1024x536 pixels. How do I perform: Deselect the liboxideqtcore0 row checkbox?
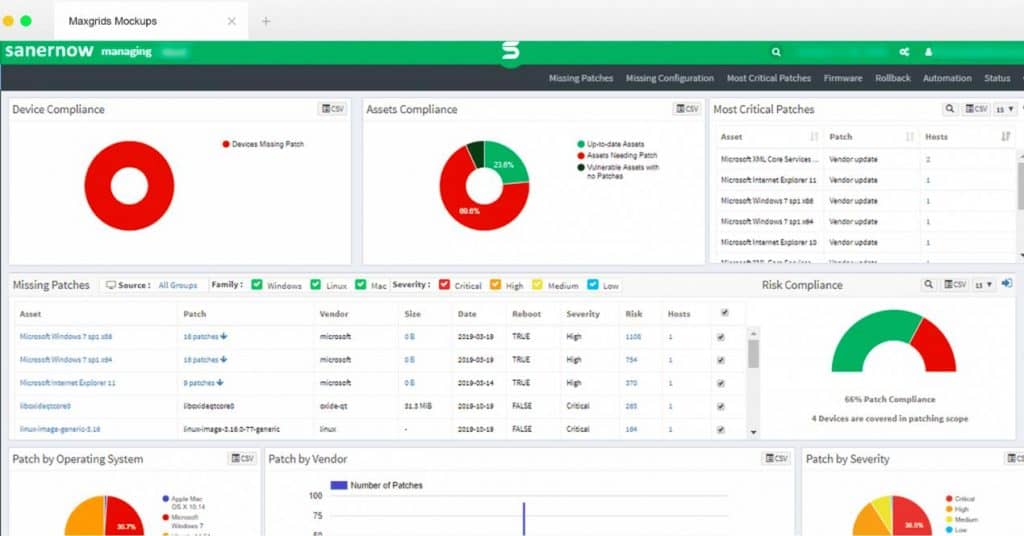click(721, 407)
